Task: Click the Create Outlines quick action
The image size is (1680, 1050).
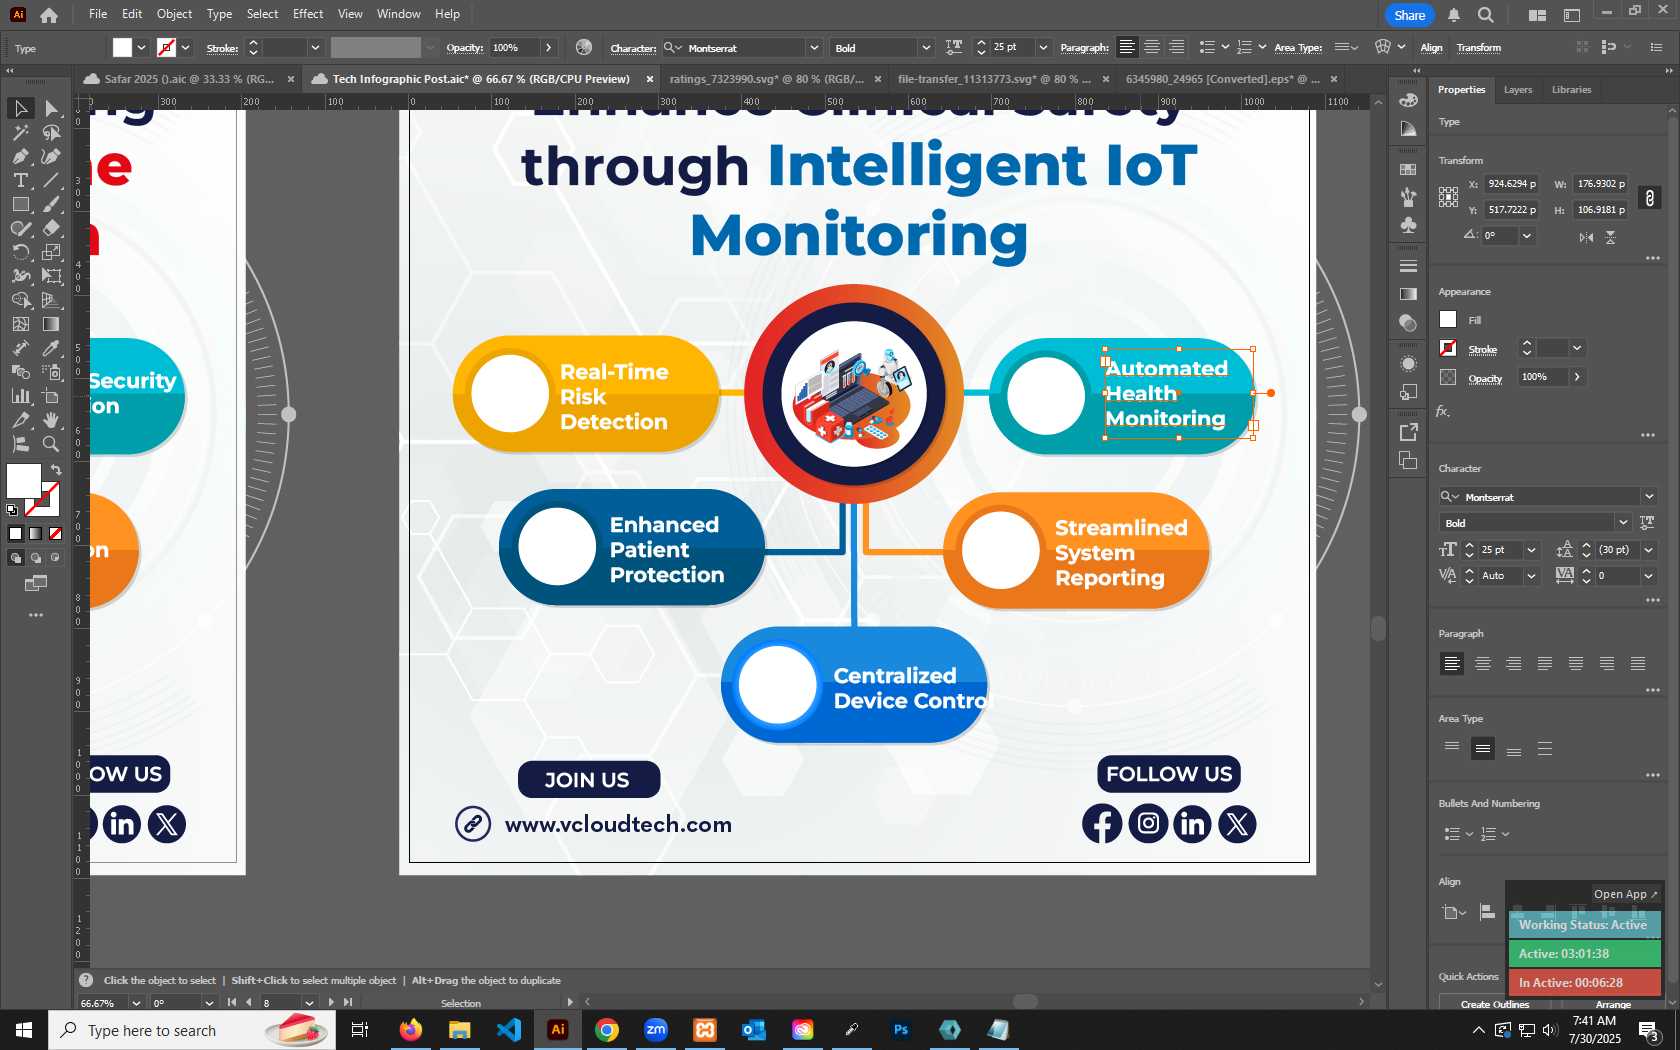Action: pos(1494,1003)
